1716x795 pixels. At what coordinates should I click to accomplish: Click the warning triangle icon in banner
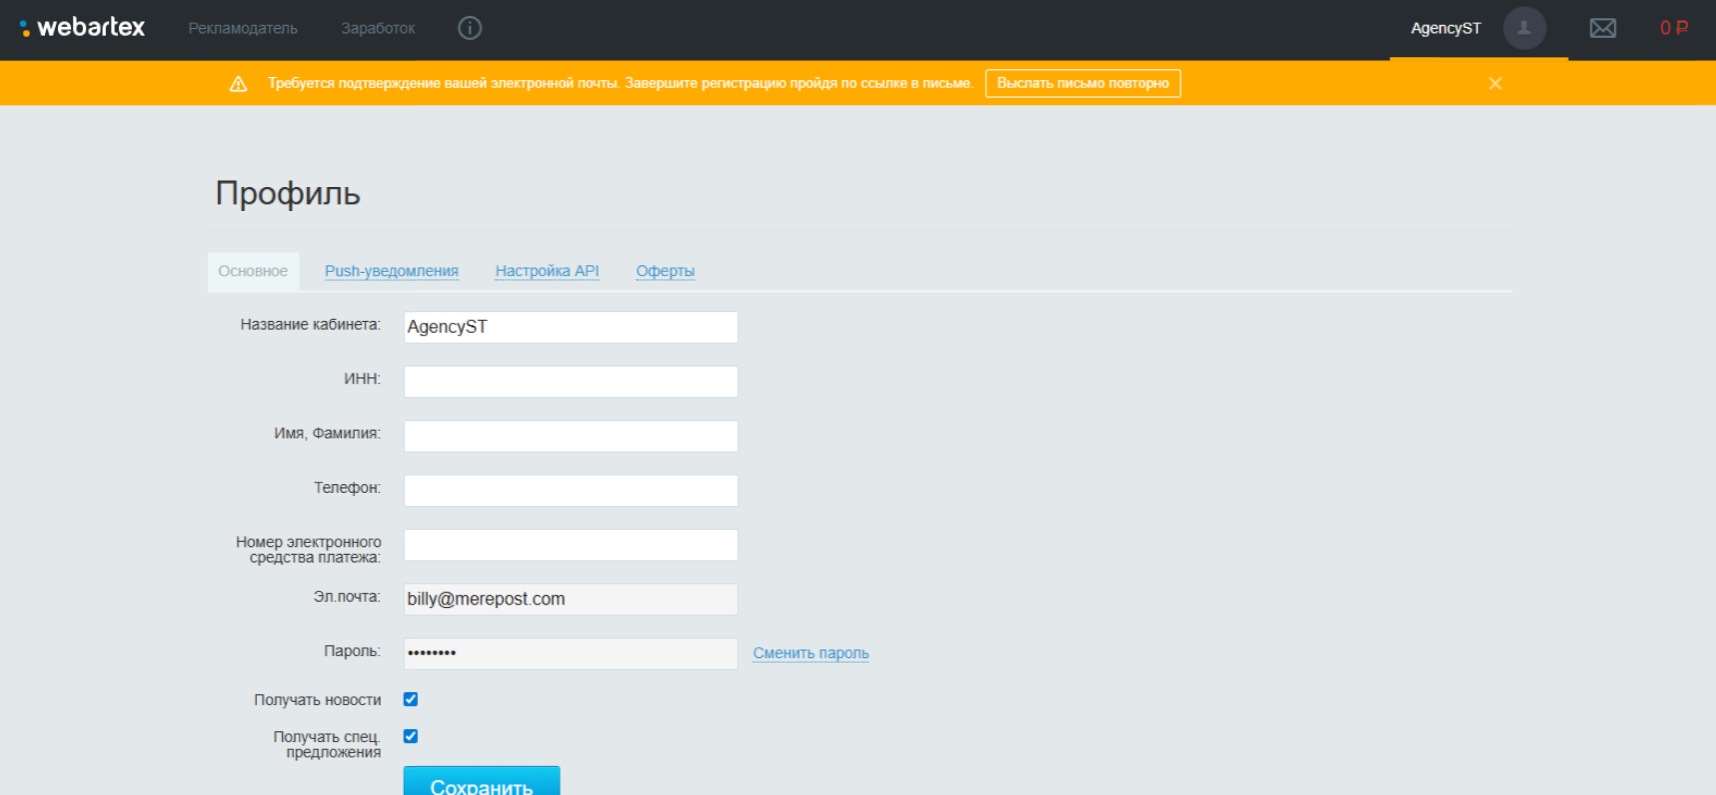click(238, 84)
